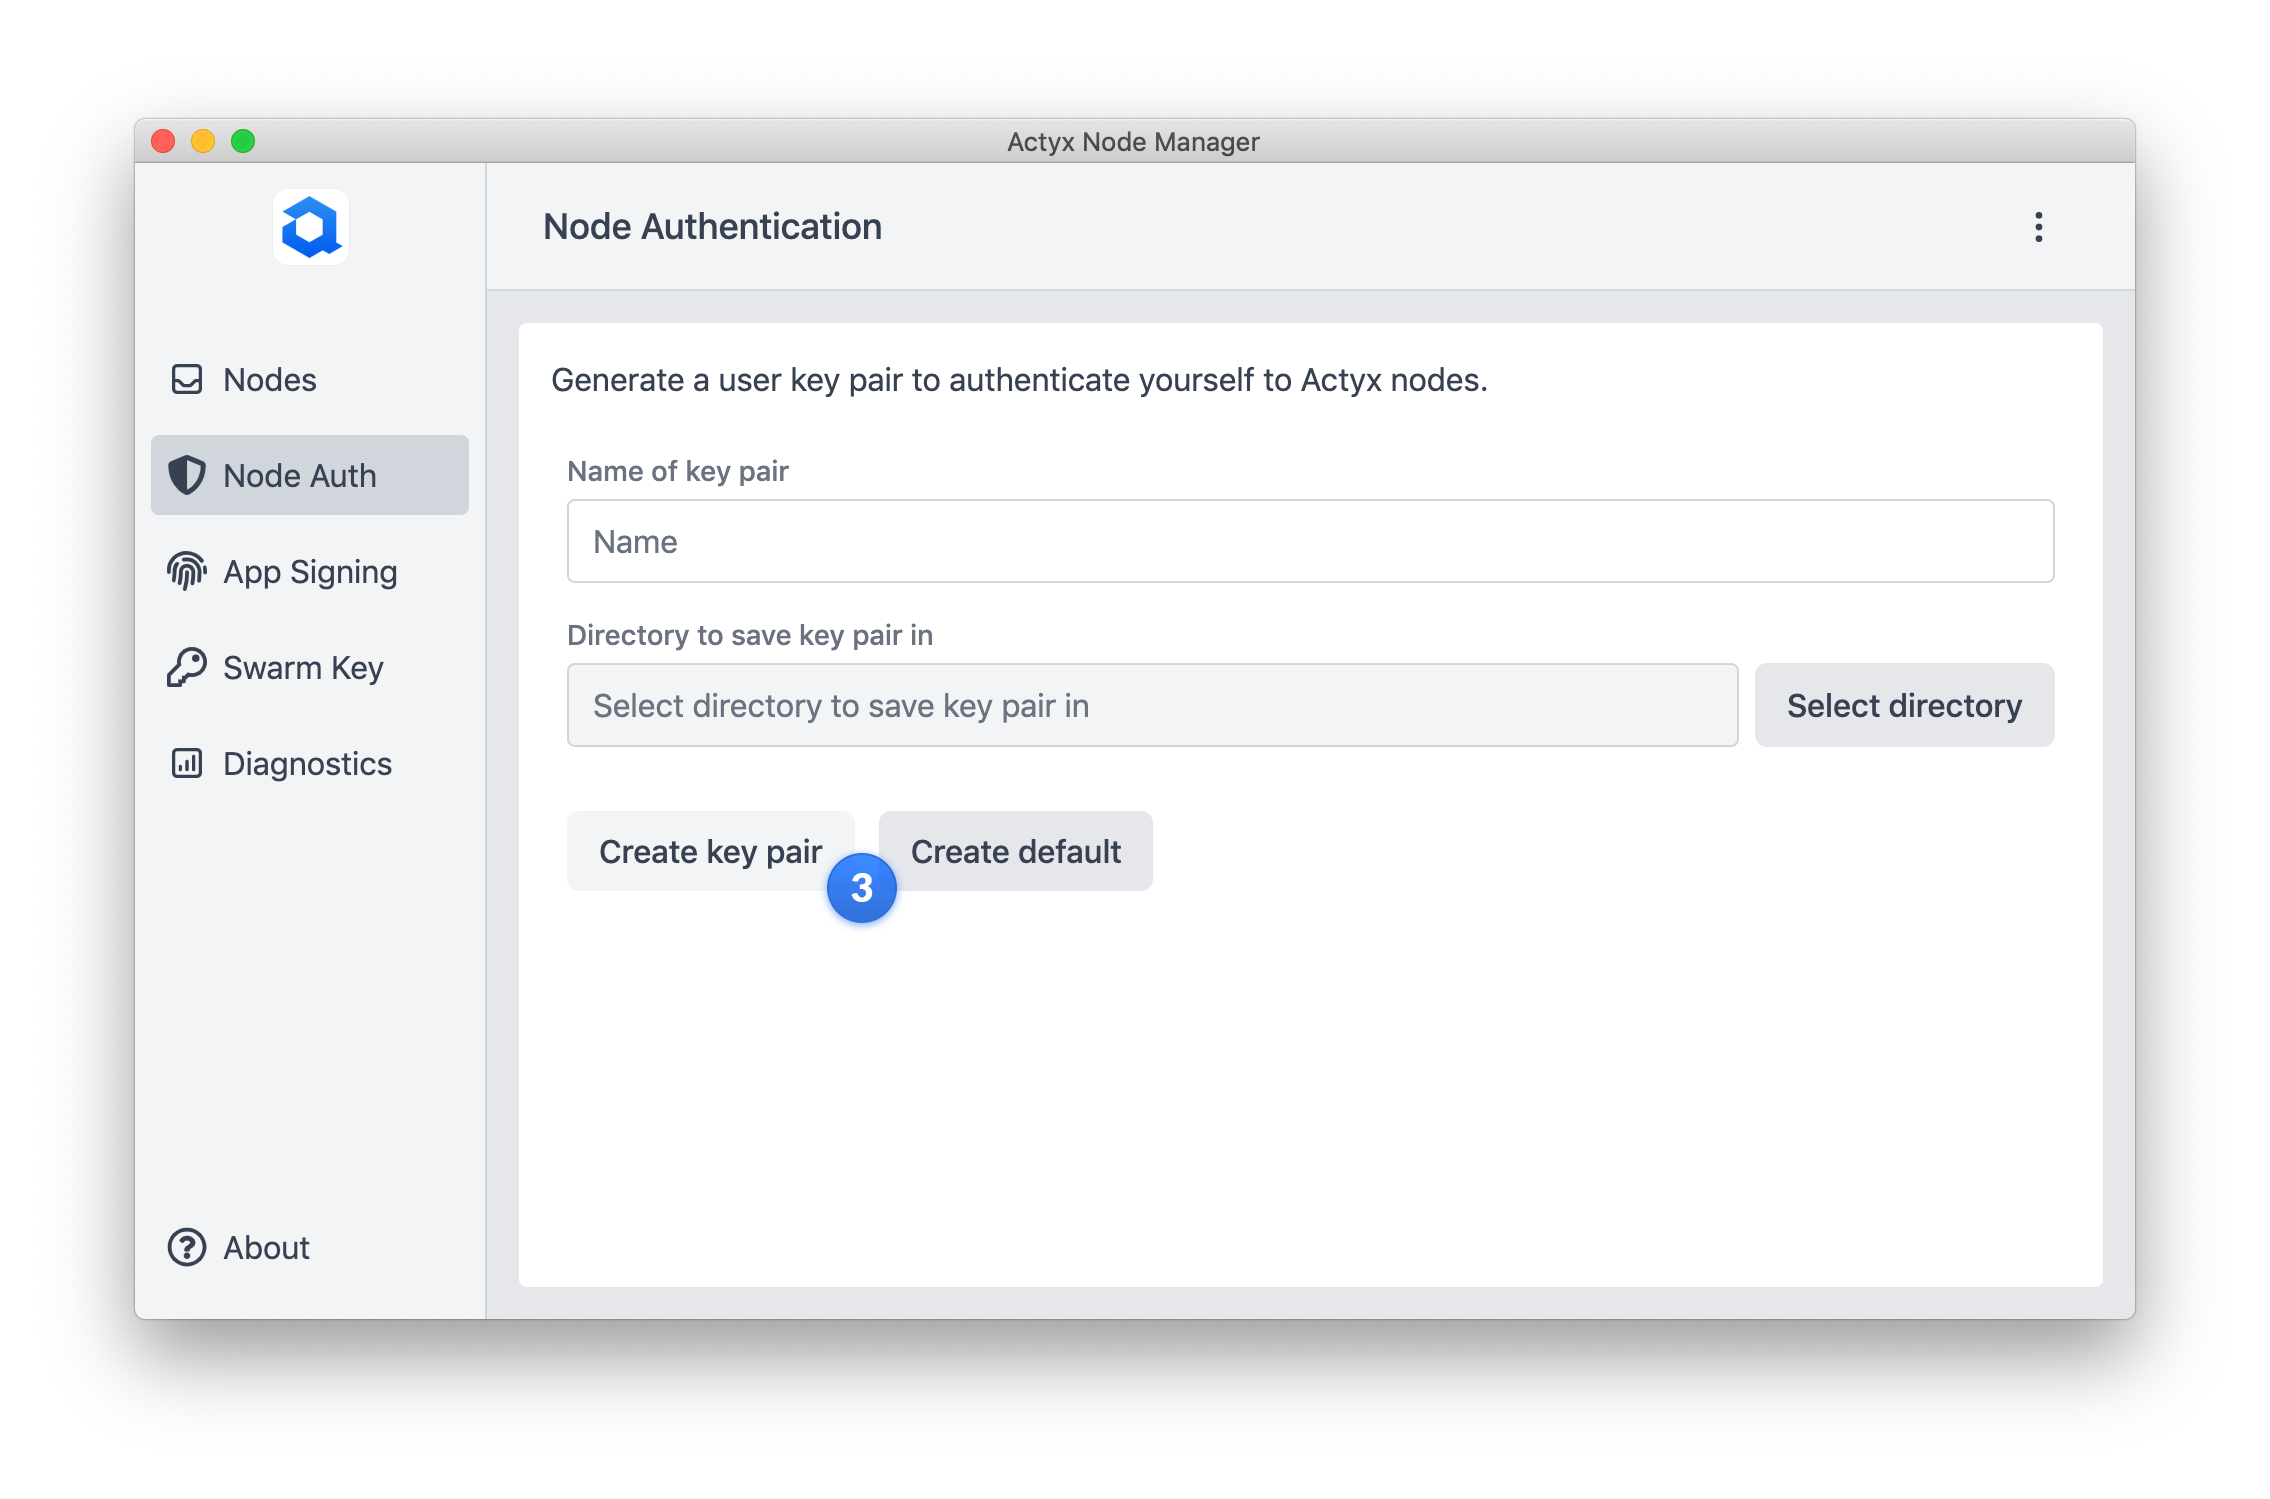The width and height of the screenshot is (2270, 1499).
Task: Click the Create default button
Action: pyautogui.click(x=1016, y=851)
